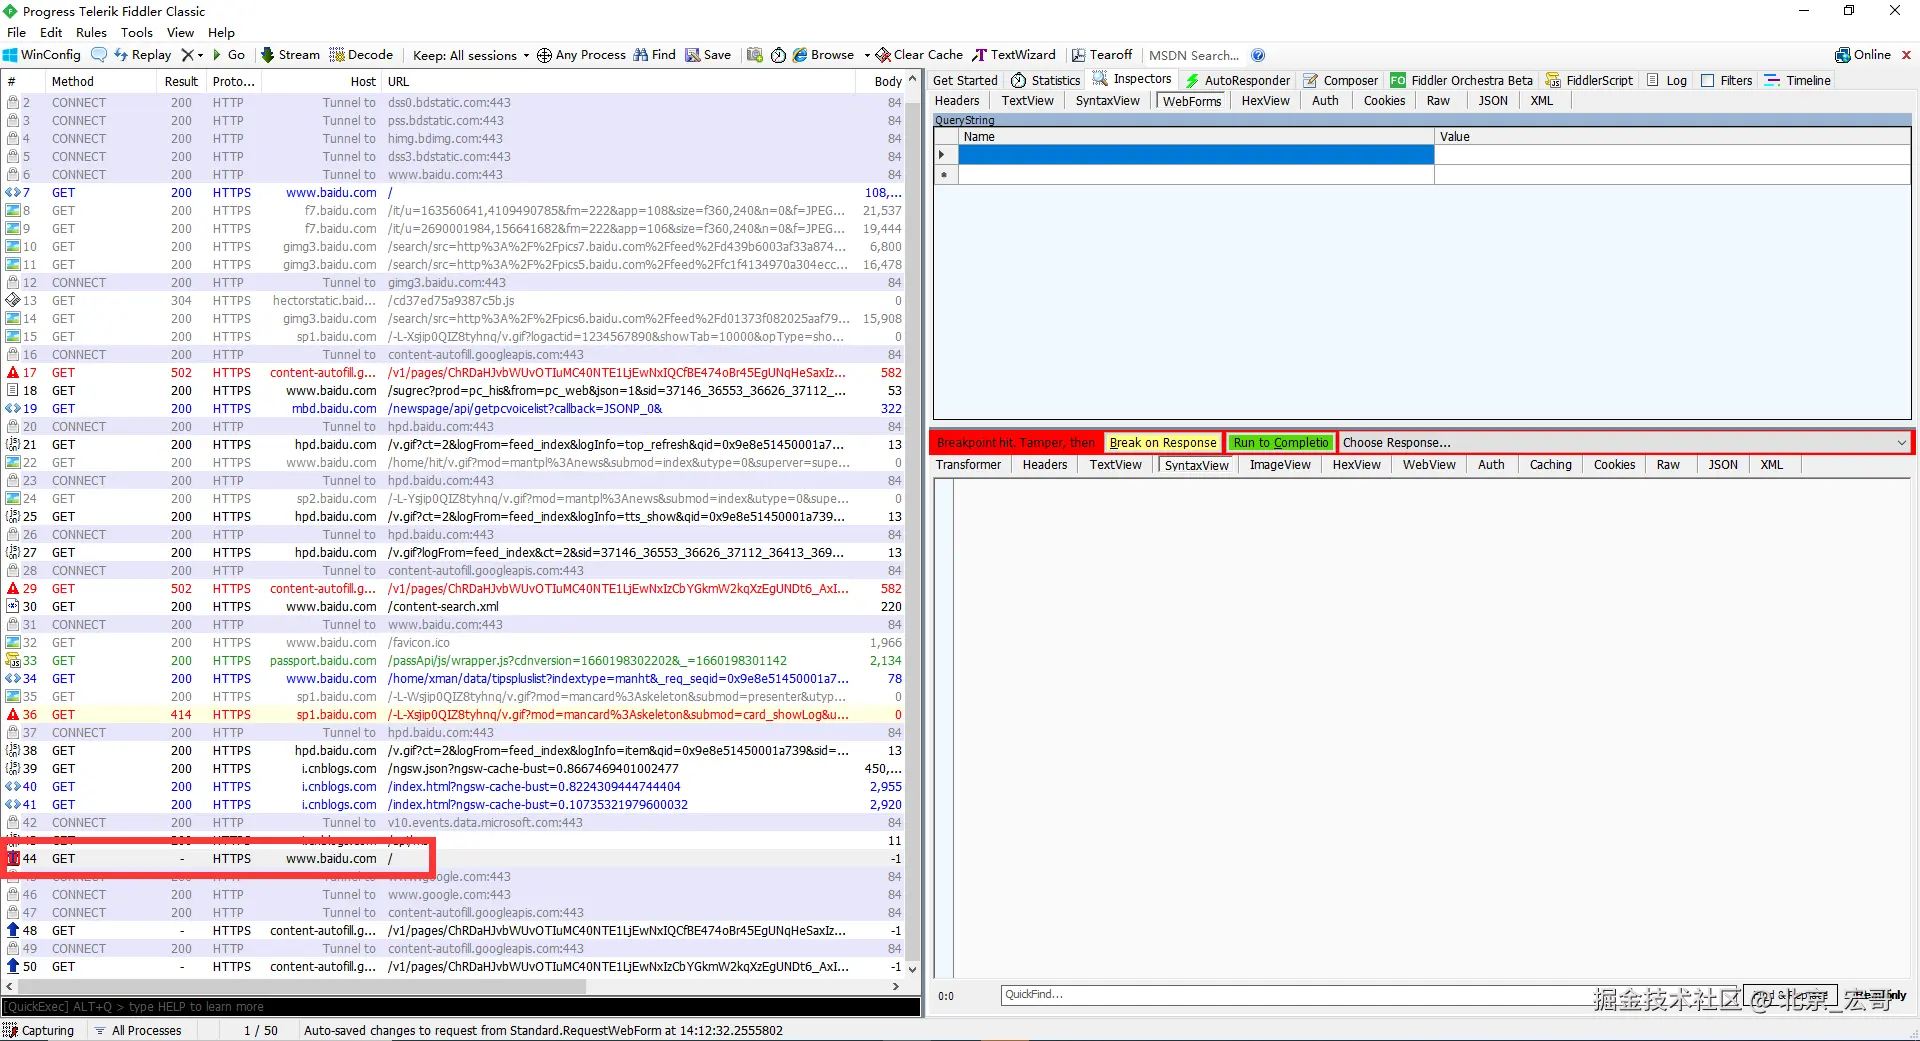Click the QuickExec command box
Viewport: 1920px width, 1041px height.
click(460, 1007)
